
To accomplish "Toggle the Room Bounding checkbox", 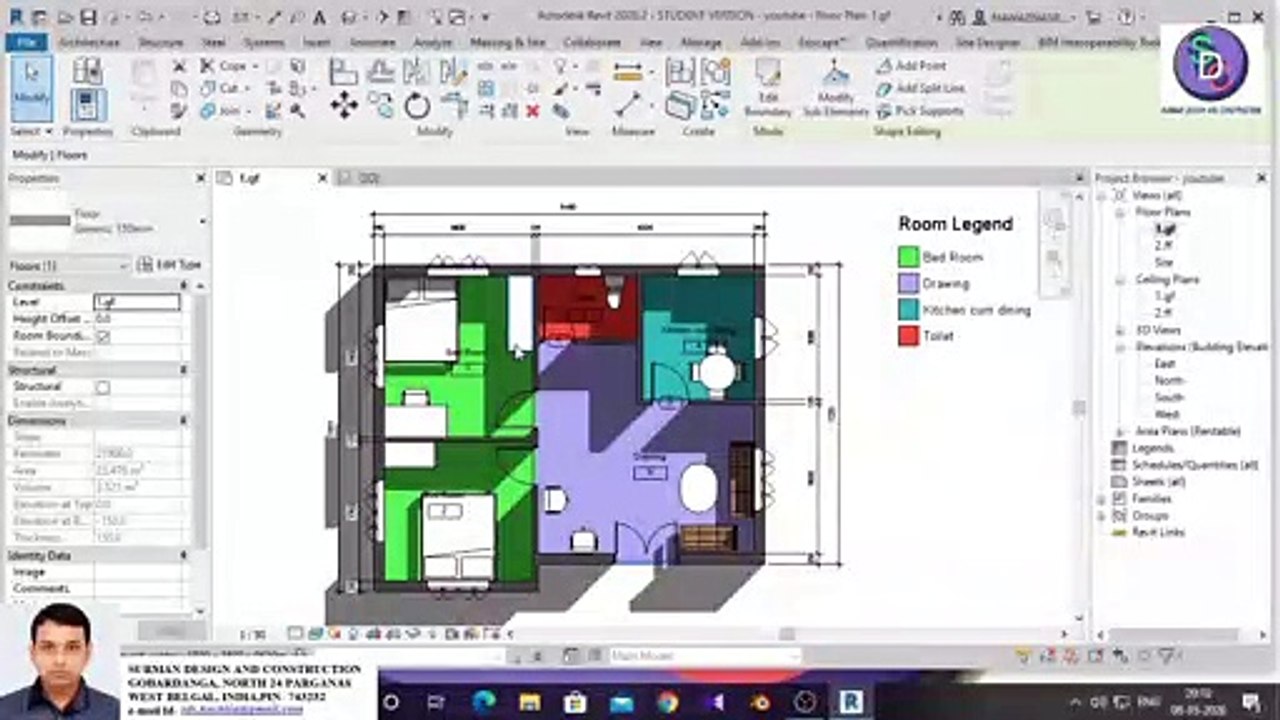I will [103, 336].
